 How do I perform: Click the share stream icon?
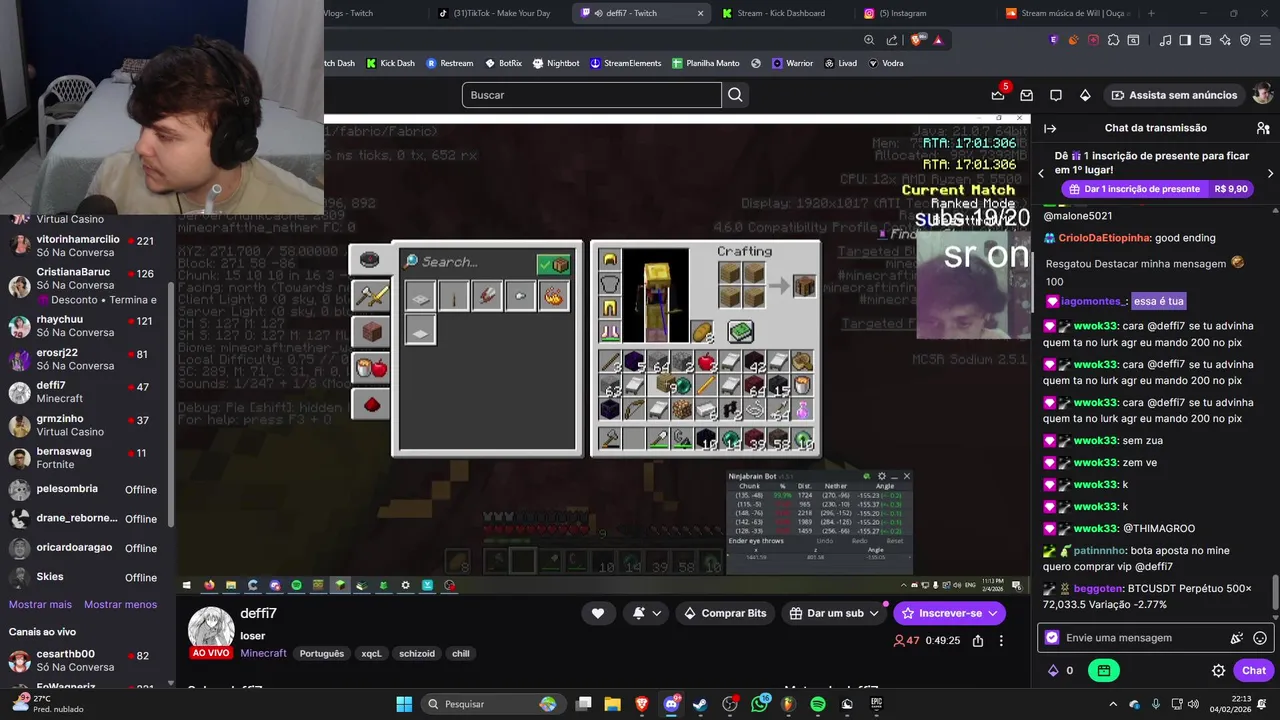coord(978,641)
